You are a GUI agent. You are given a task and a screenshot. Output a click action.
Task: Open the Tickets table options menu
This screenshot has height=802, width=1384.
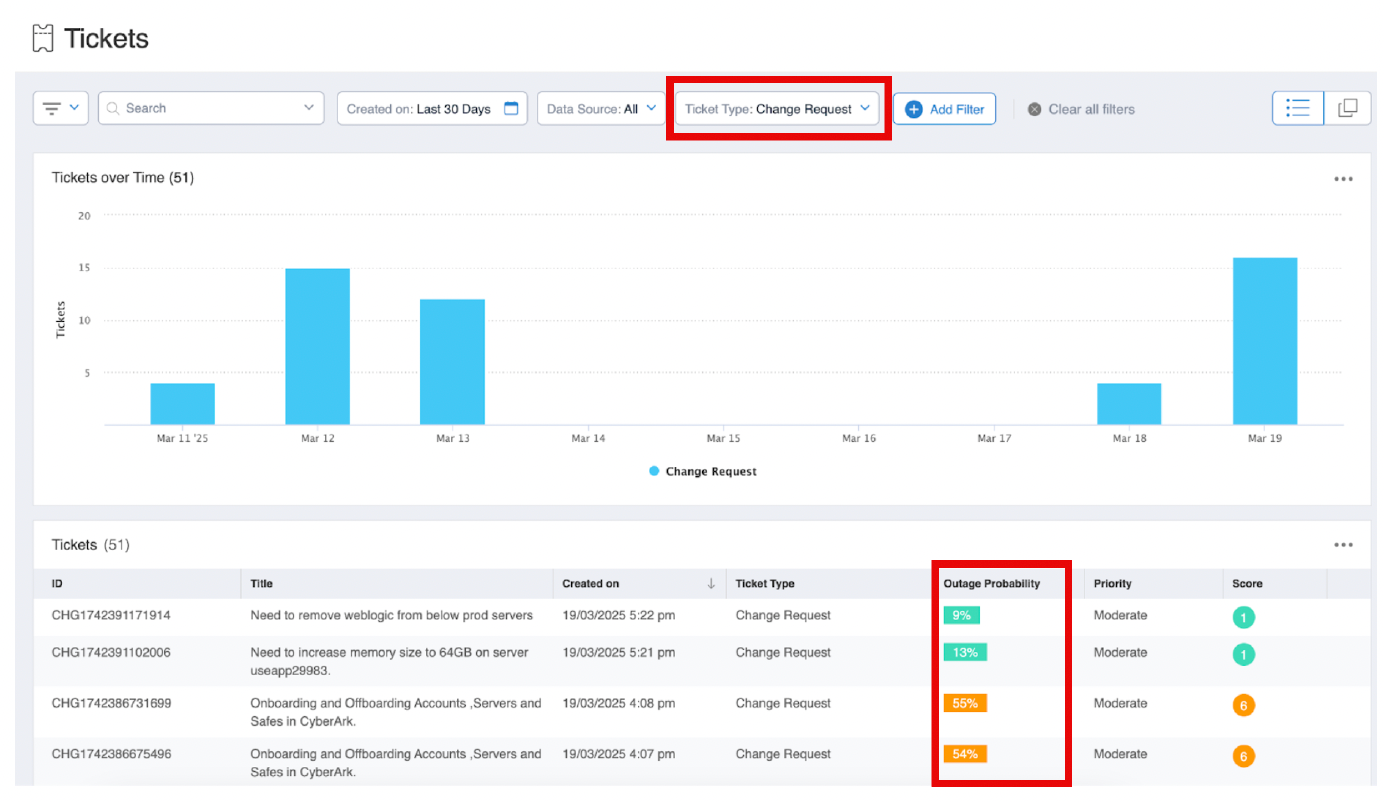pyautogui.click(x=1343, y=545)
